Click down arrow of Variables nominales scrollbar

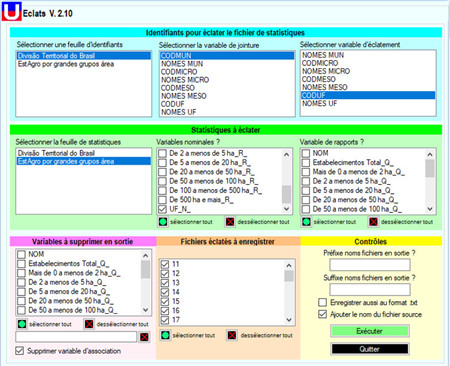tap(286, 209)
